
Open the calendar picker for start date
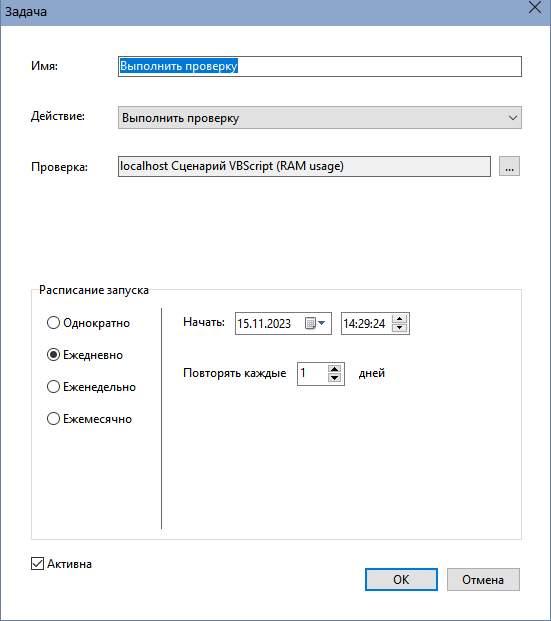[310, 324]
